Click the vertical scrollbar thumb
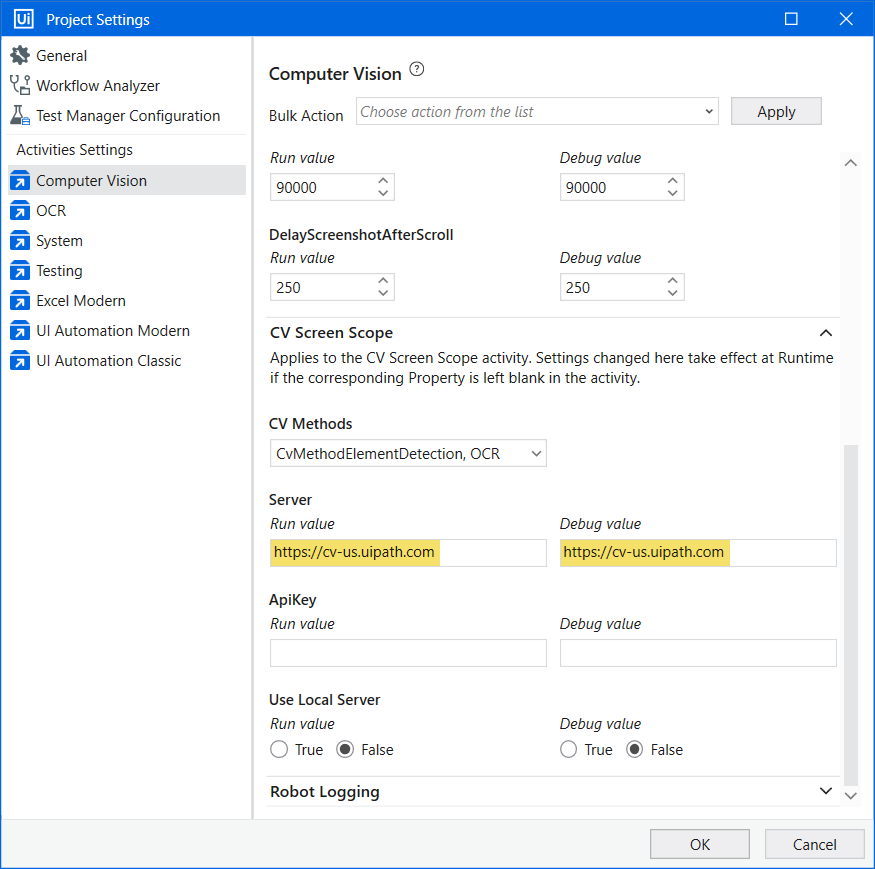The height and width of the screenshot is (869, 875). pos(850,615)
